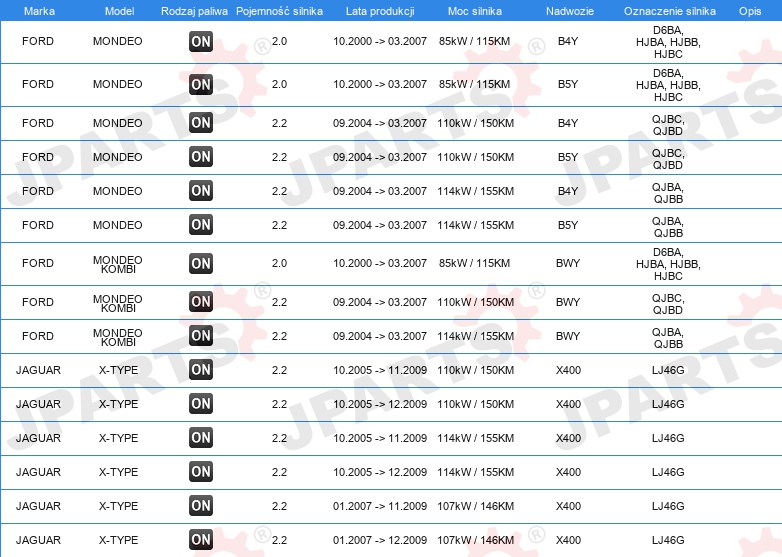This screenshot has width=782, height=557.
Task: Select LJ46G cell in 107kW 01.2007 -> 11.2009 row
Action: point(668,506)
